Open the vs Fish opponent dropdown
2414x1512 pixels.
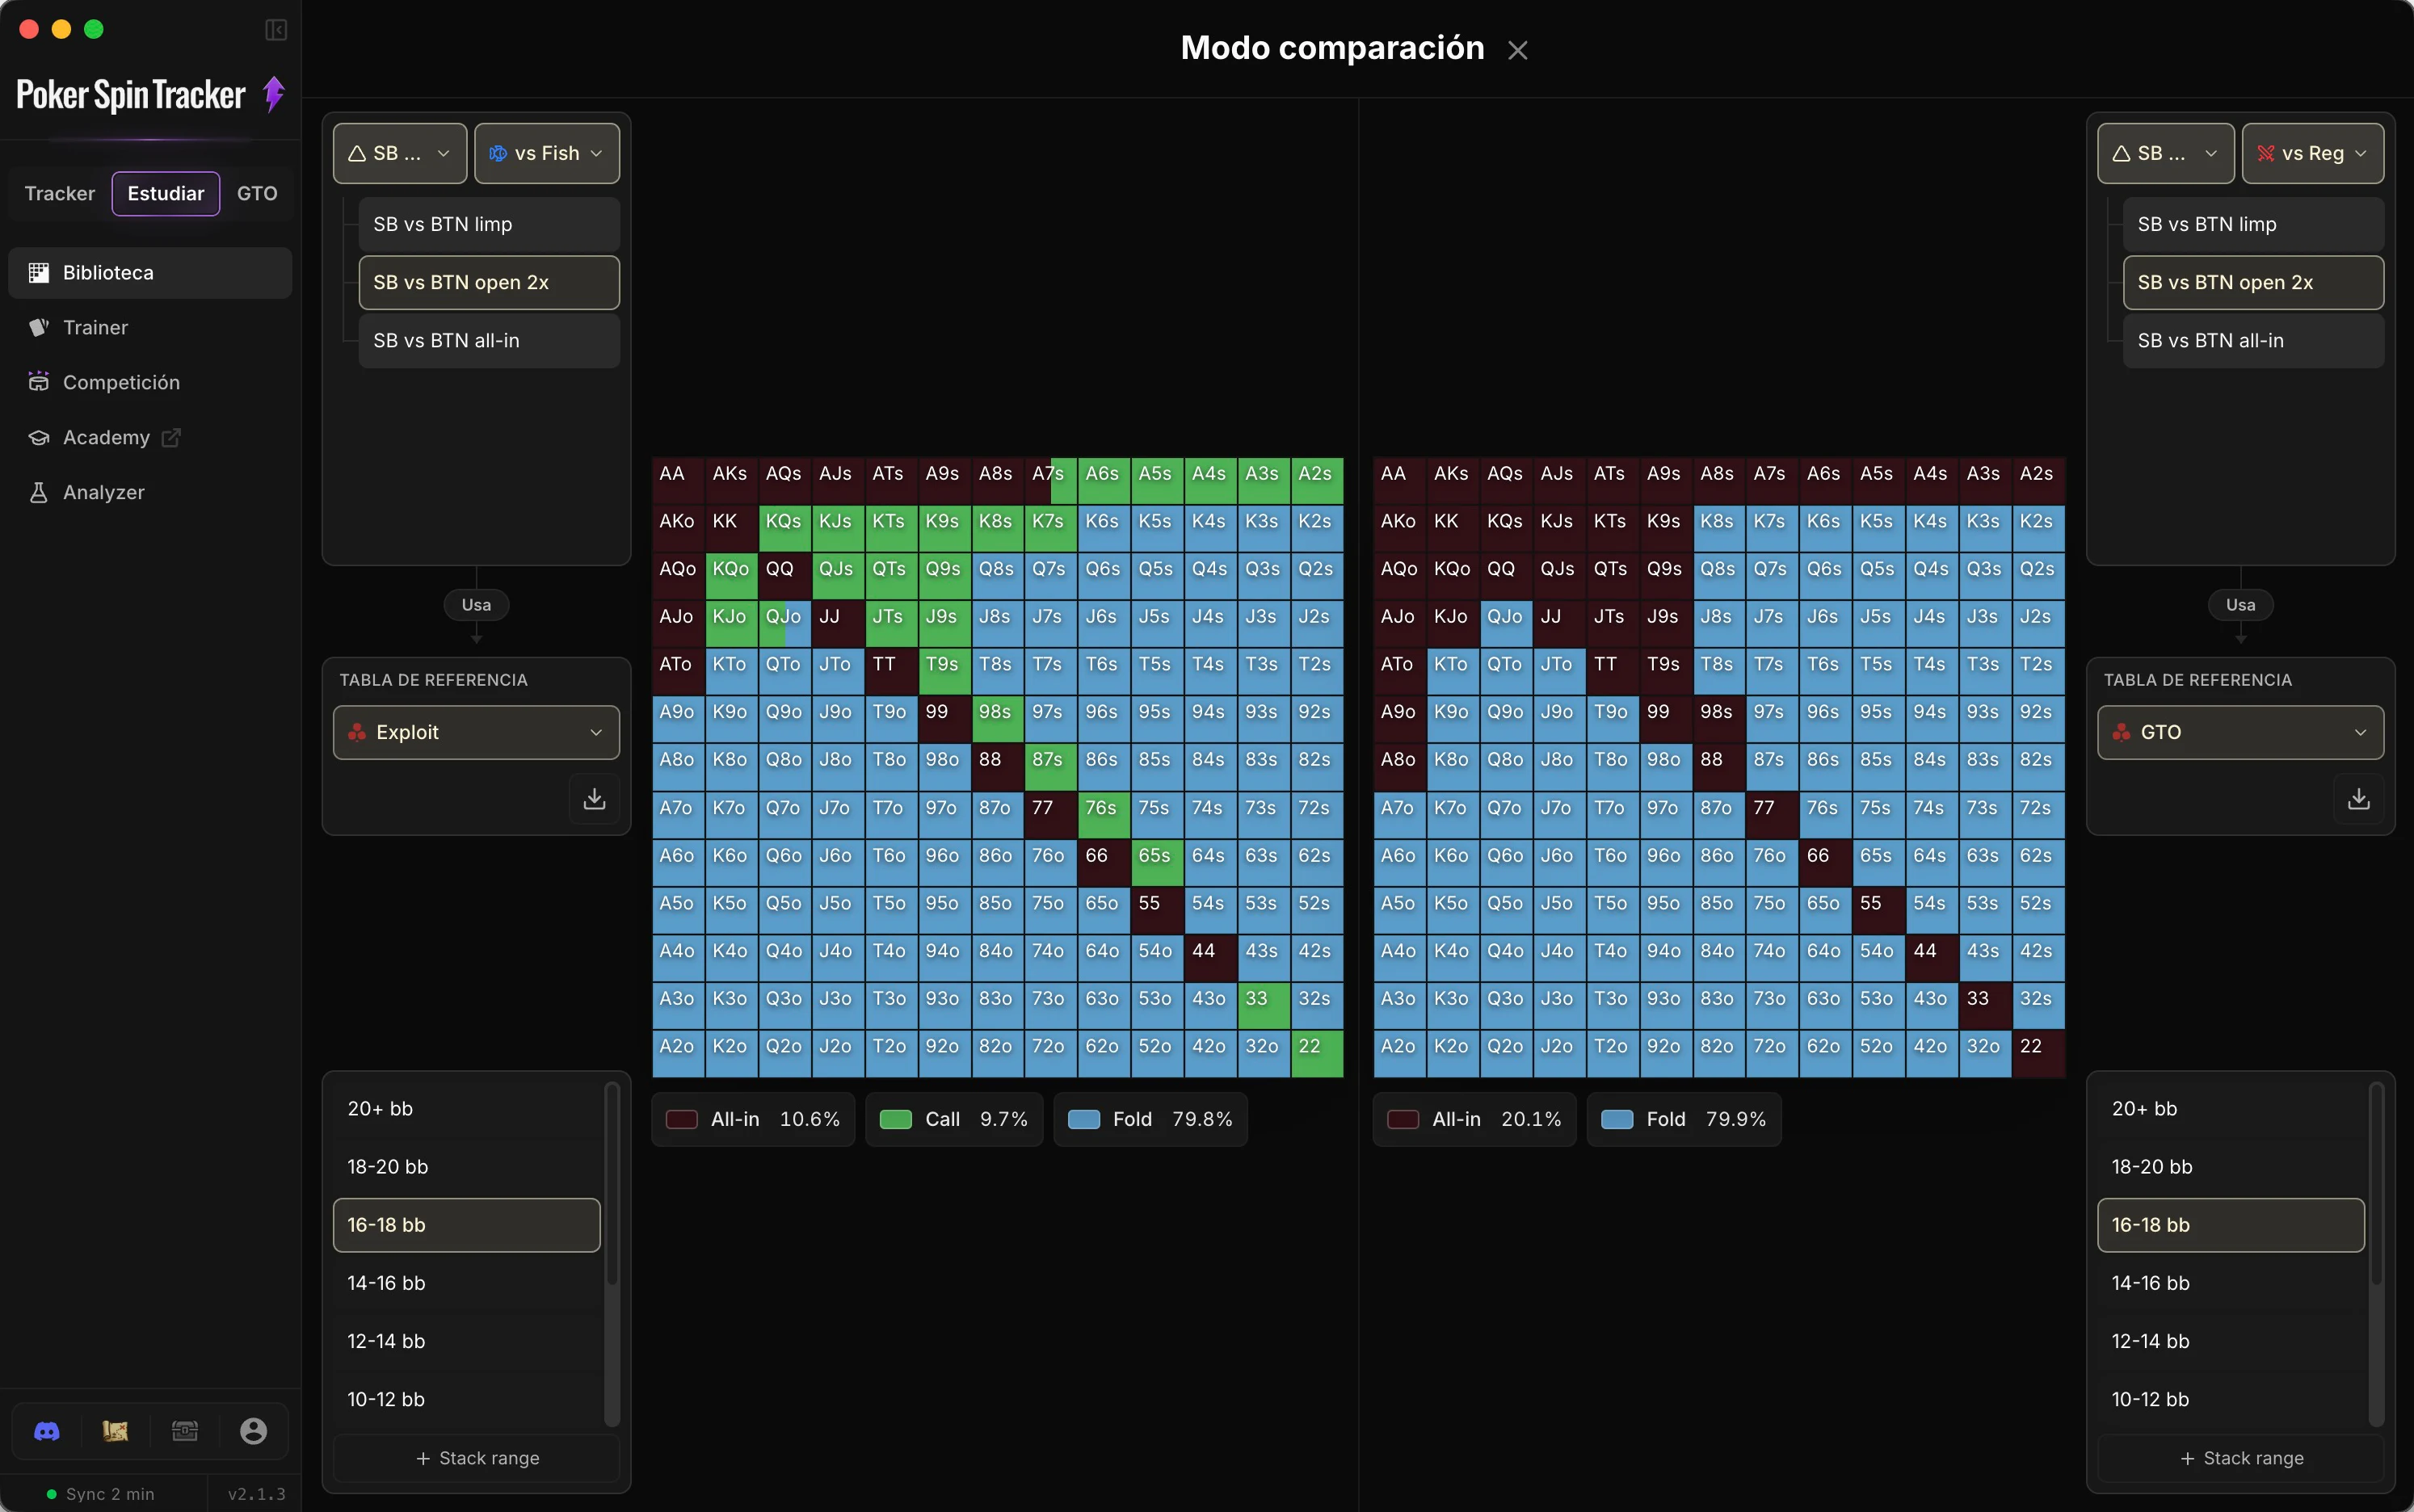547,153
